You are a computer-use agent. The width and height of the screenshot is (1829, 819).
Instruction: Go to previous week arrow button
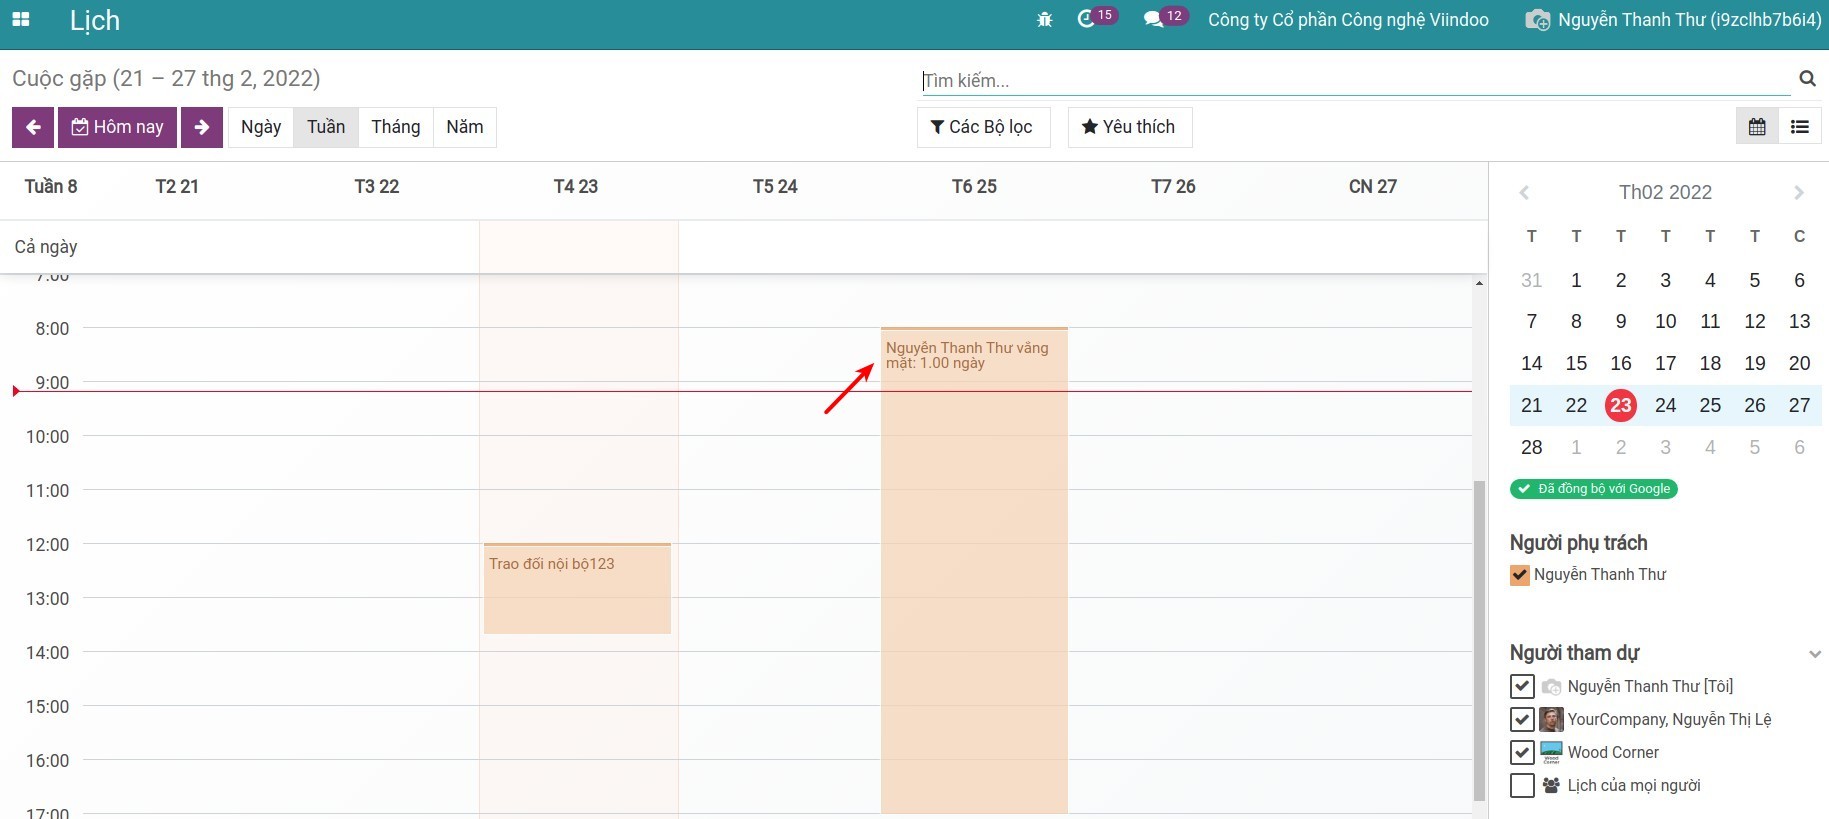point(33,127)
